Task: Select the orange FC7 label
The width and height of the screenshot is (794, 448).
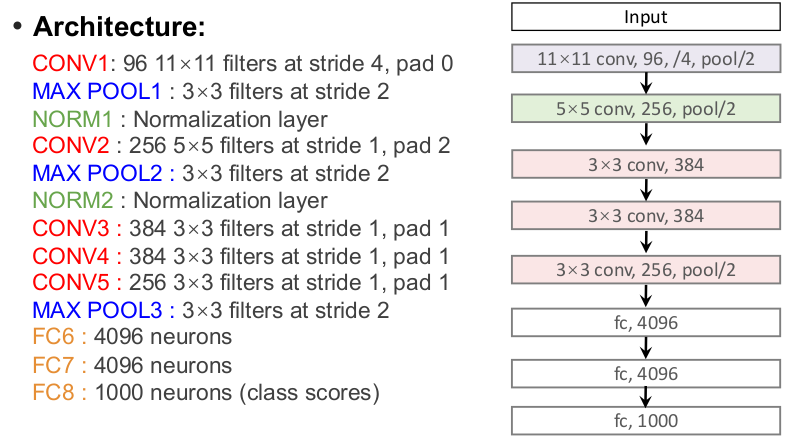Action: (x=52, y=364)
